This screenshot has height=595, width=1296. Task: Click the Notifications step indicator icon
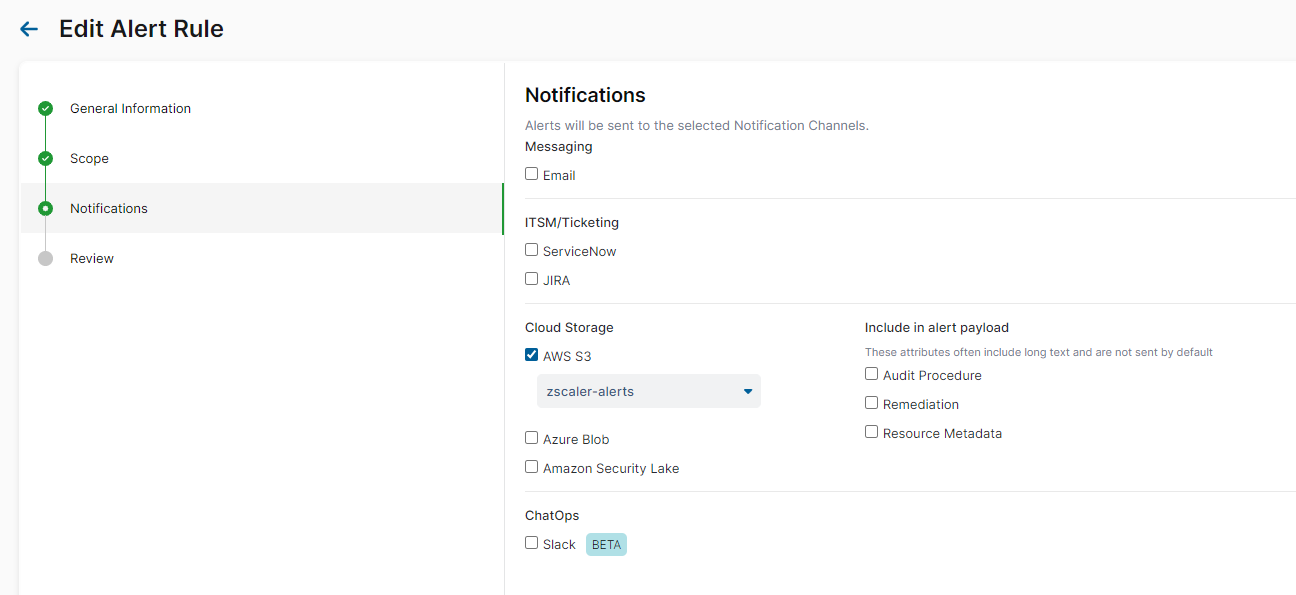point(45,208)
